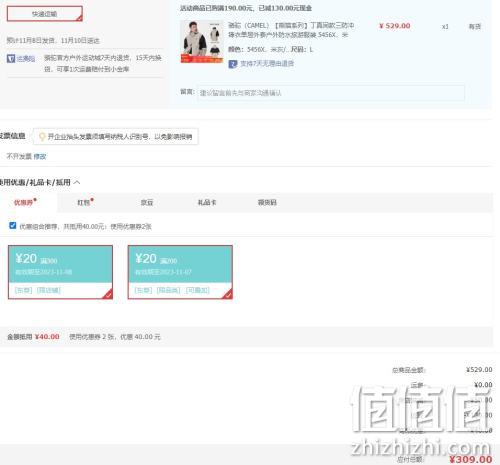The image size is (500, 465).
Task: Click the 7-day no-reason return icon
Action: [233, 64]
